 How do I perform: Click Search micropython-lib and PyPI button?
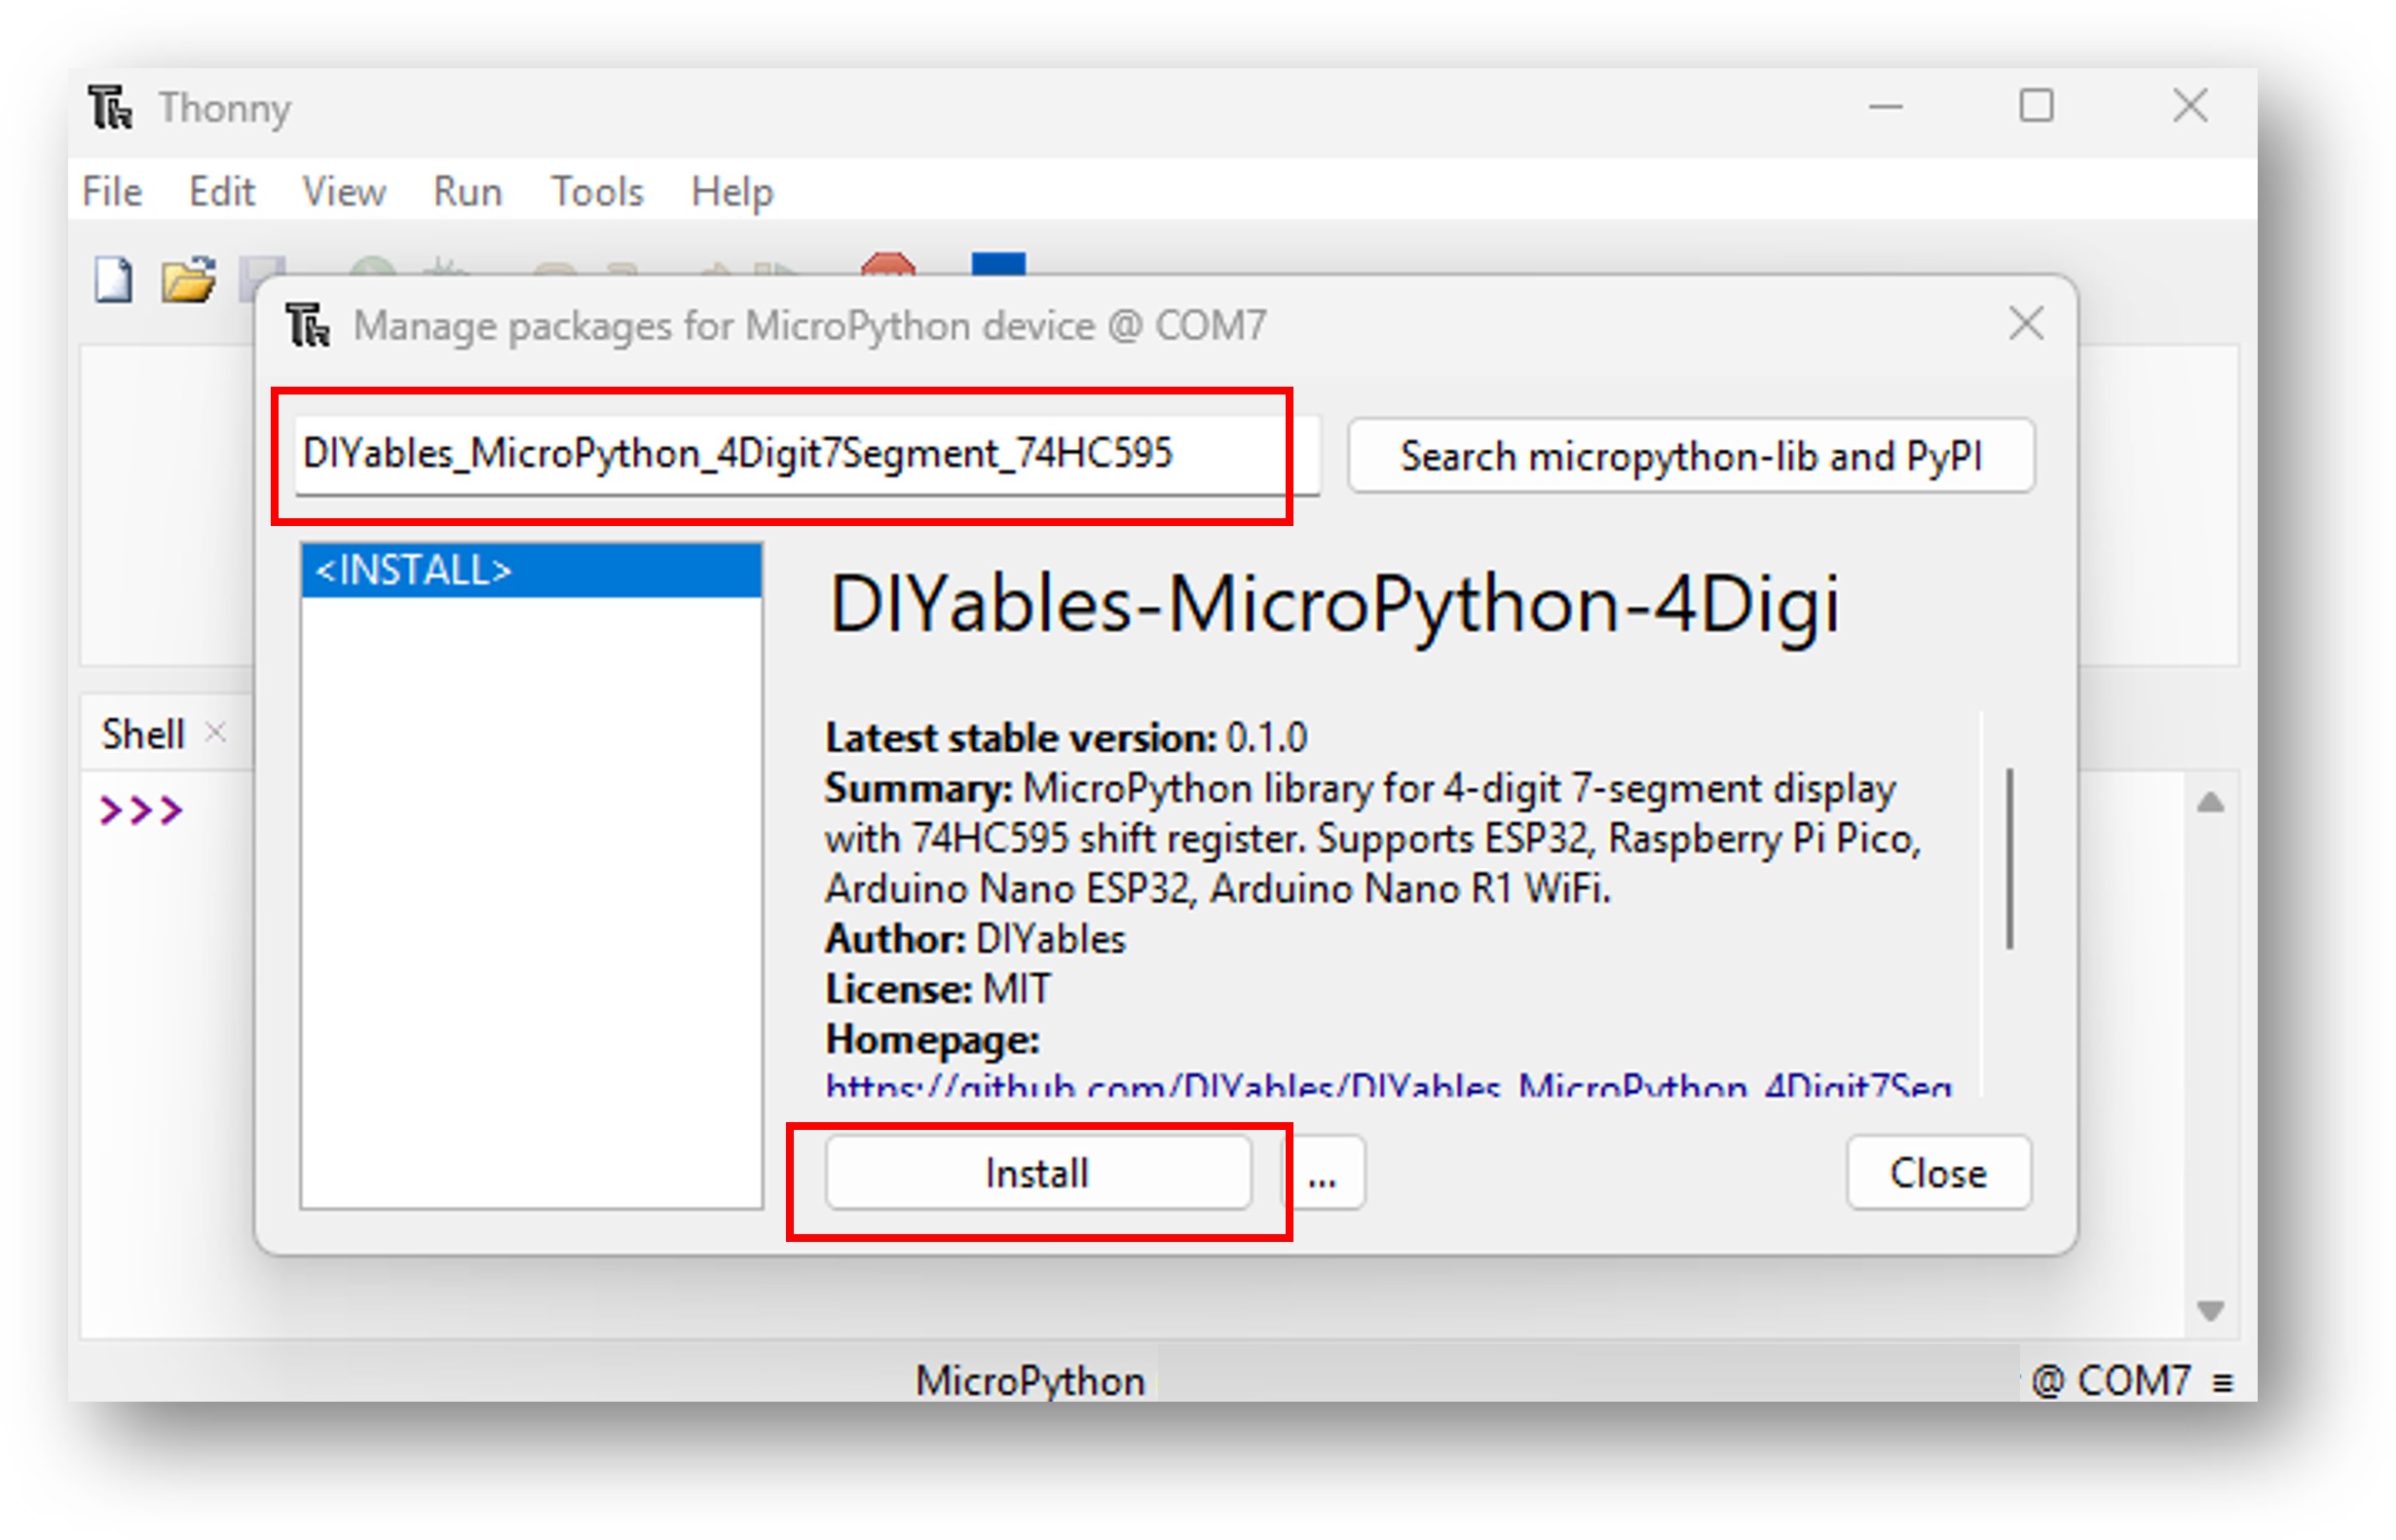coord(1690,456)
